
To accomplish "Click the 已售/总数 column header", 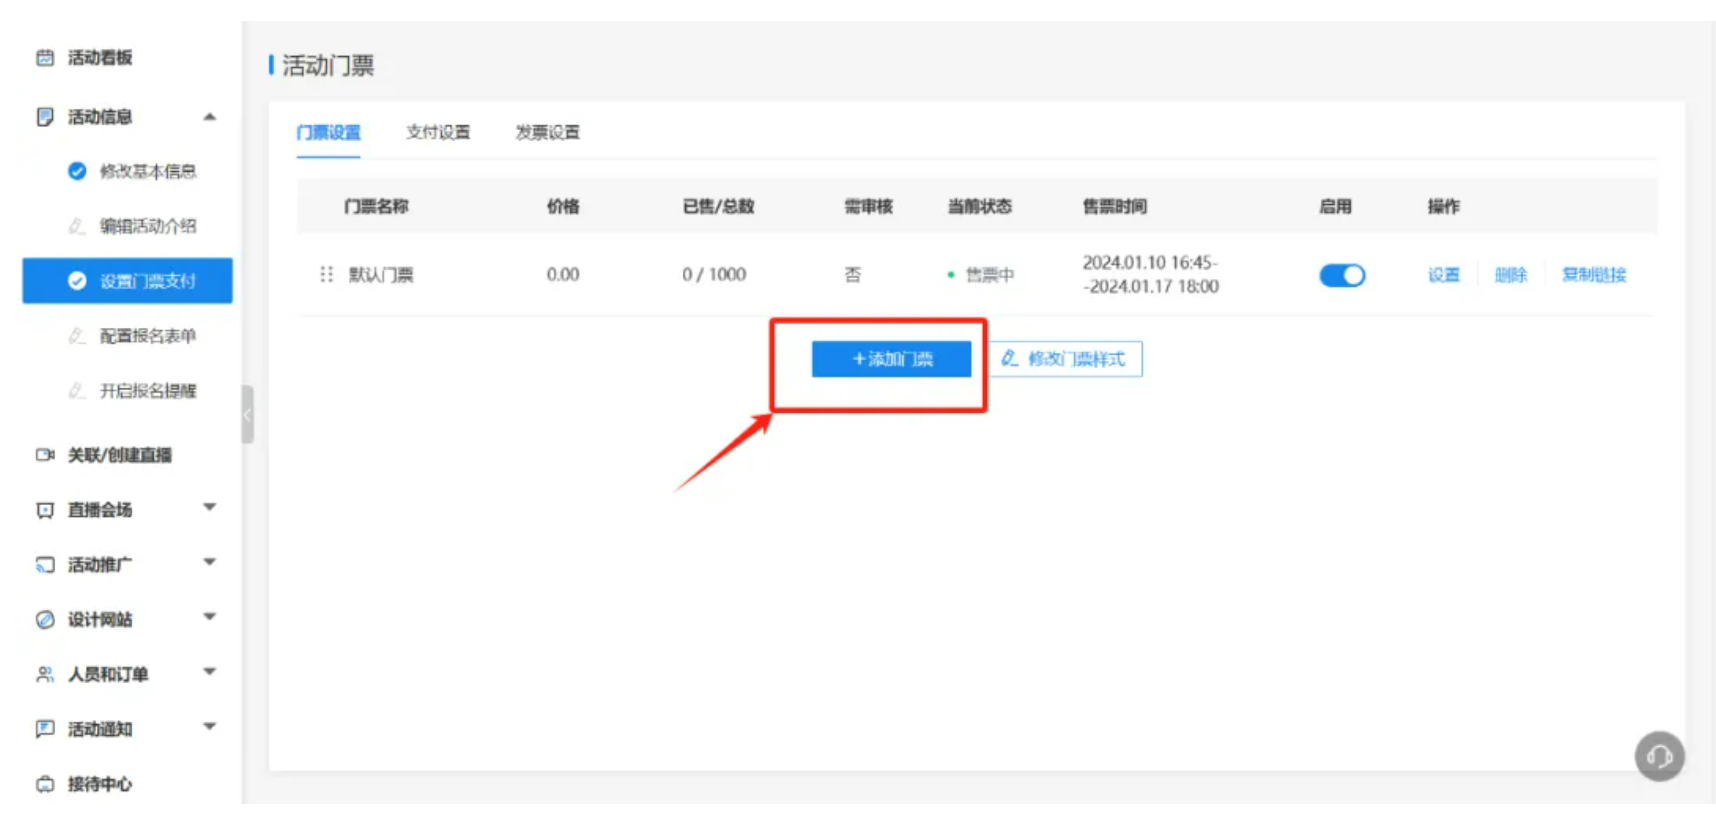I will 718,206.
